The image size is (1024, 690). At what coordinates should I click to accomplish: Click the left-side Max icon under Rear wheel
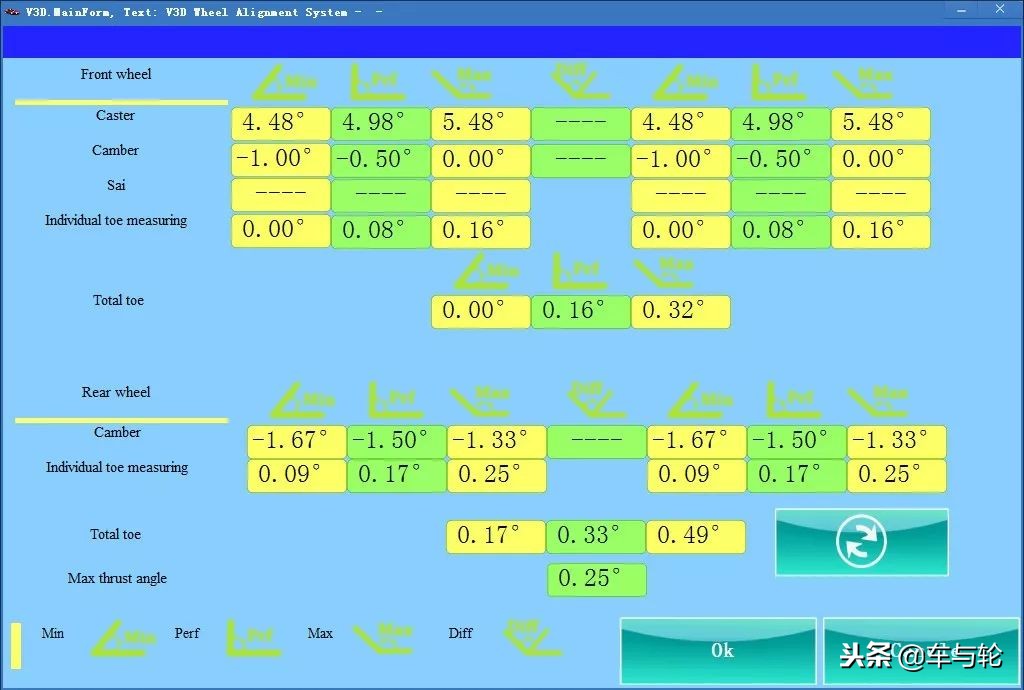480,400
